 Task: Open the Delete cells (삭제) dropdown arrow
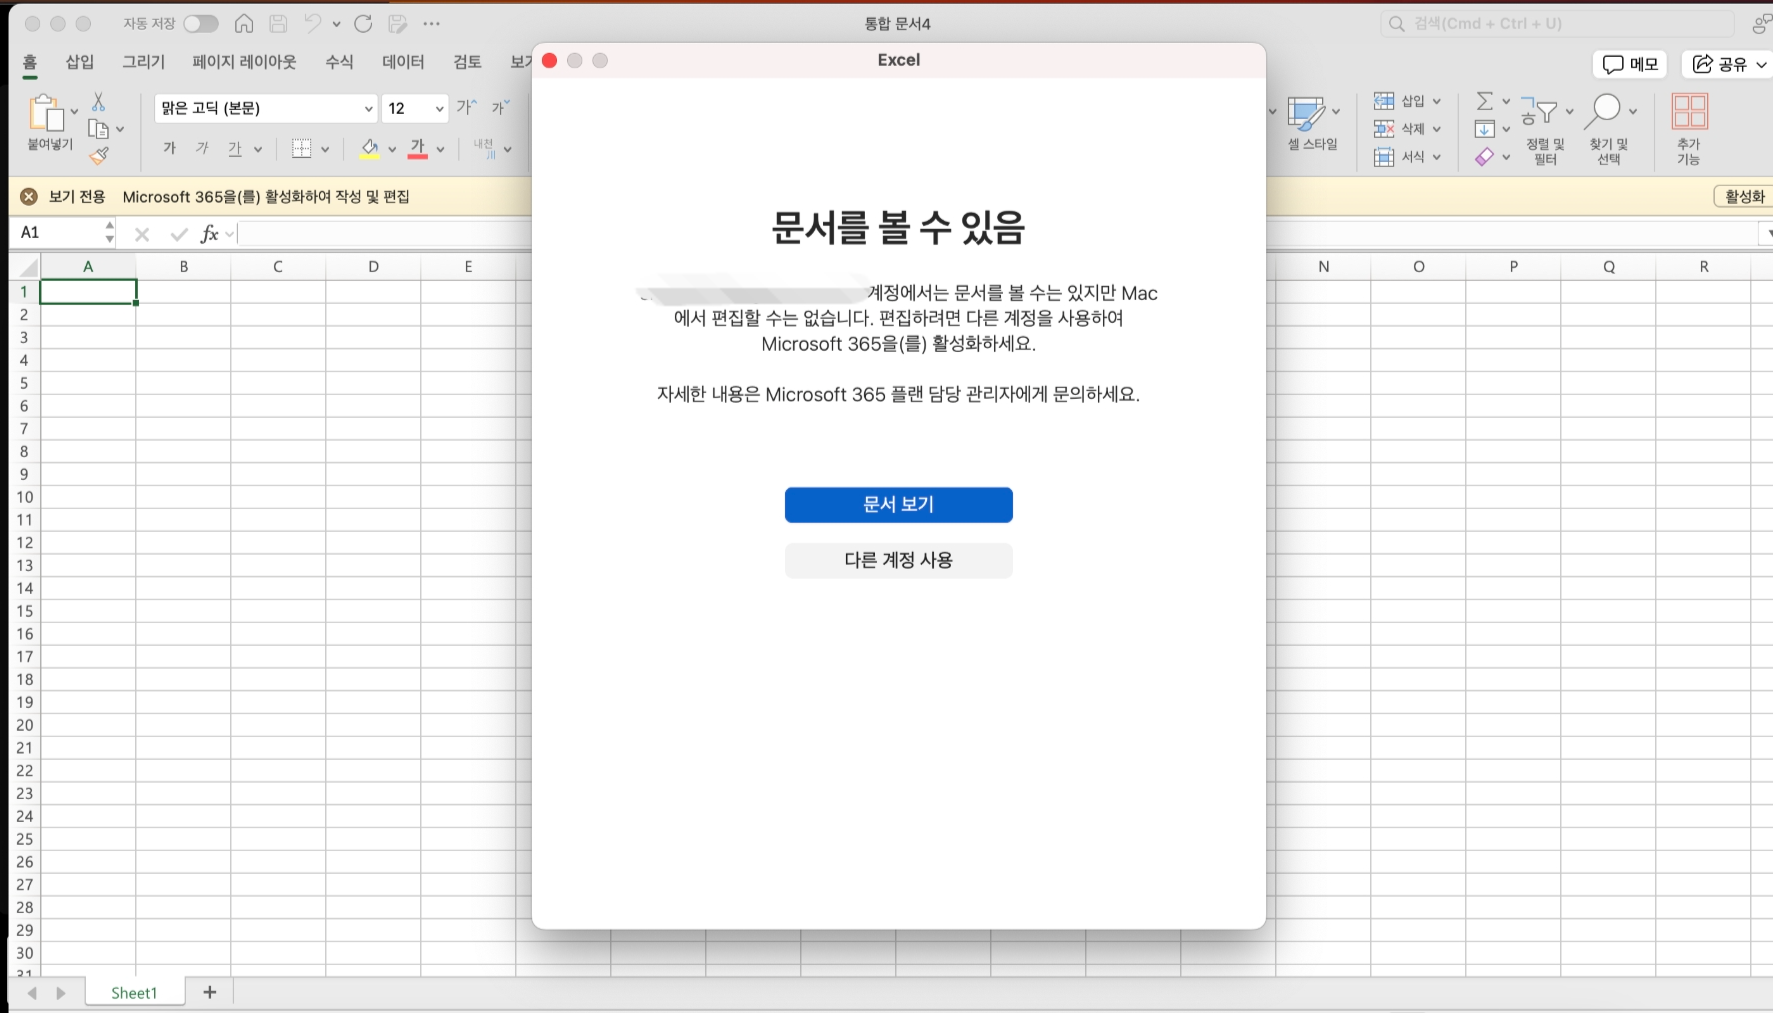pos(1437,129)
